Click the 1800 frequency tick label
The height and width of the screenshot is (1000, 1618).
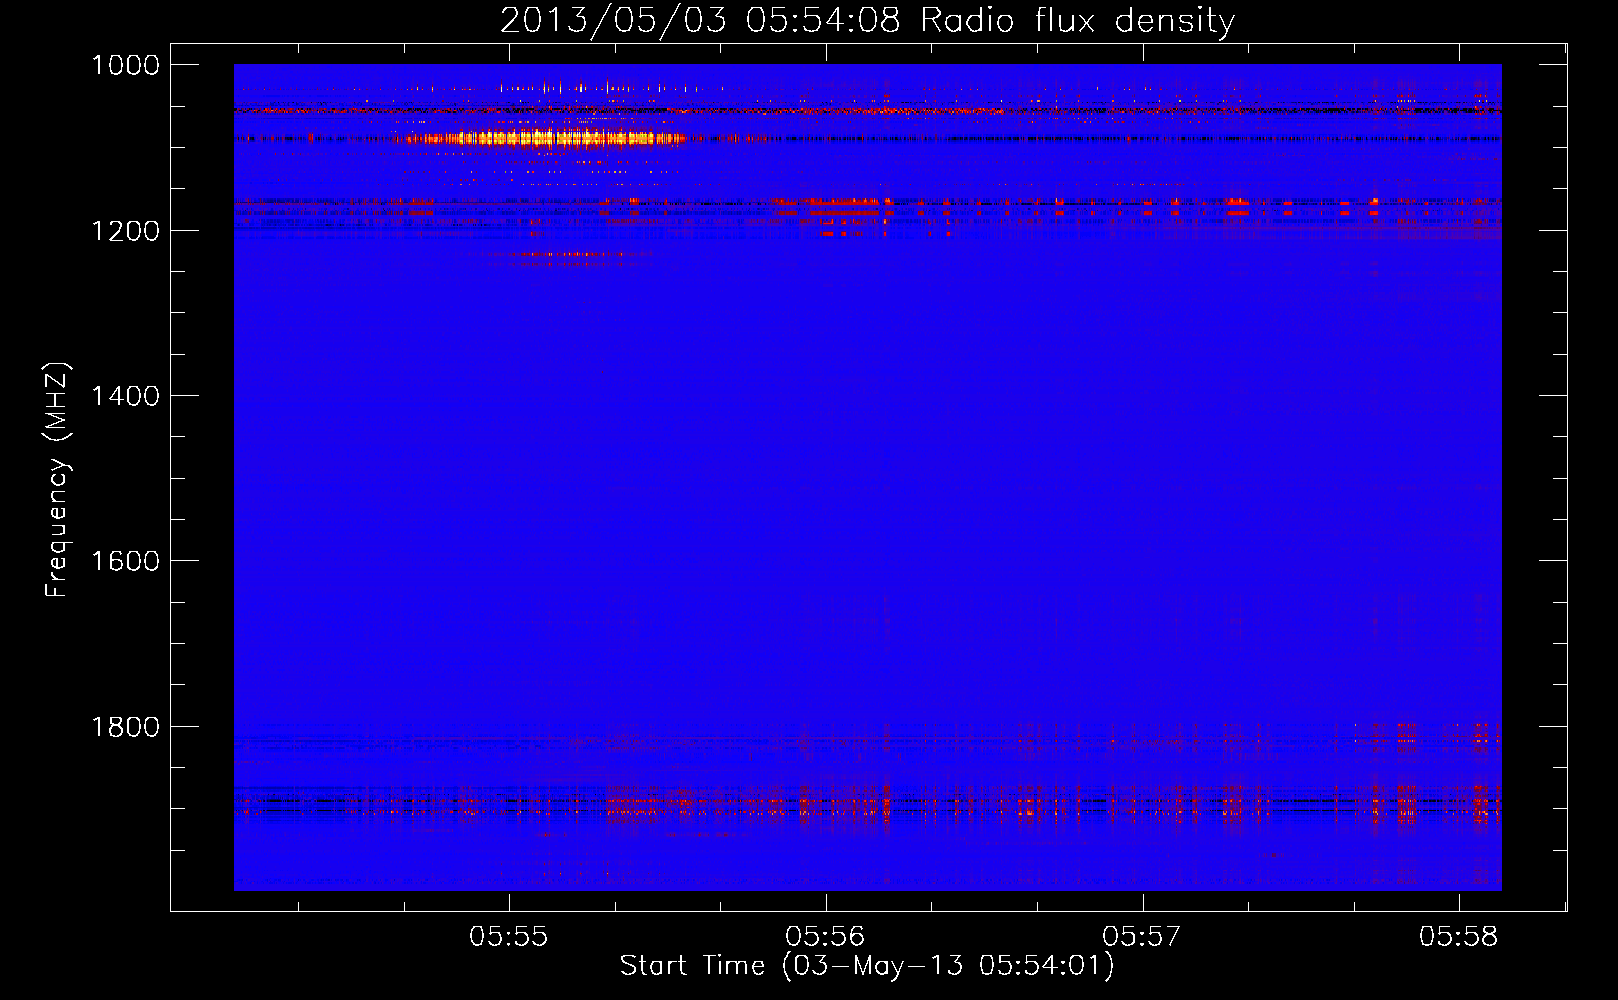(125, 727)
